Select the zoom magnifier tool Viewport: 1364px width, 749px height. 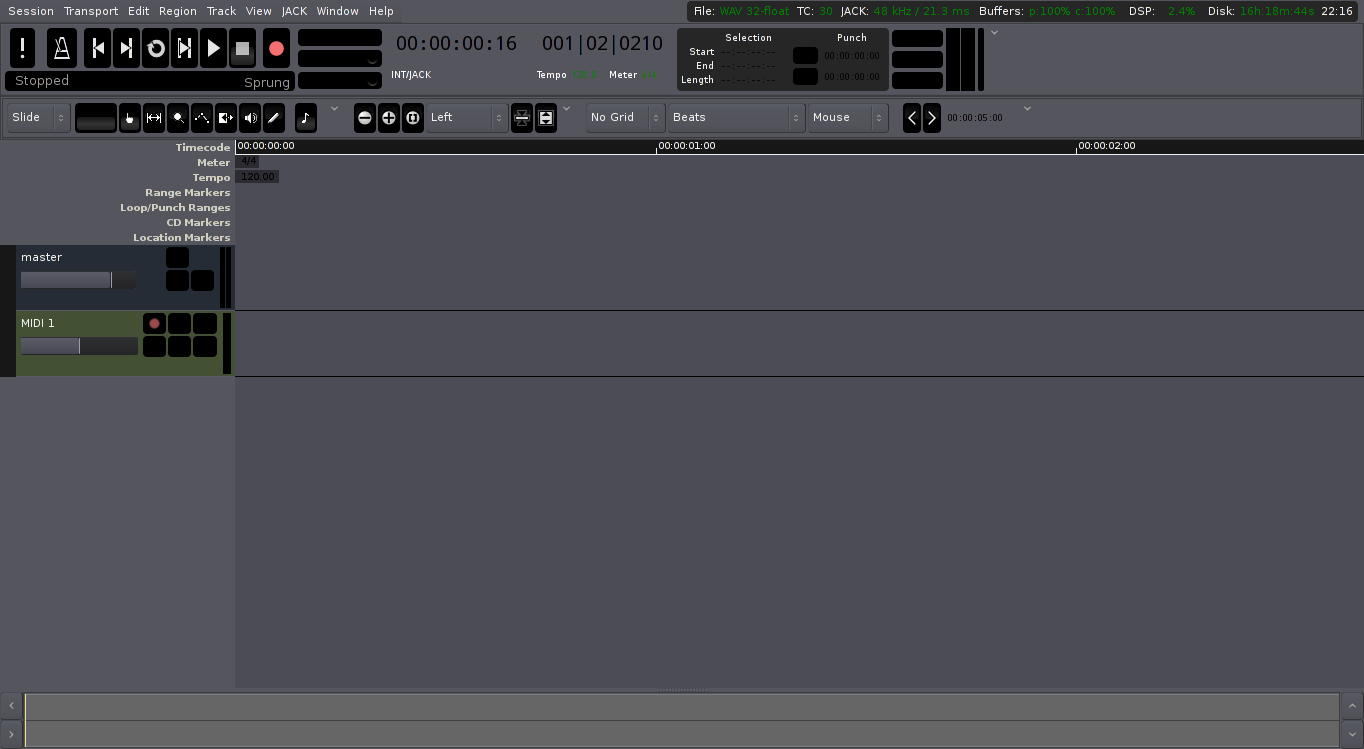[x=178, y=118]
